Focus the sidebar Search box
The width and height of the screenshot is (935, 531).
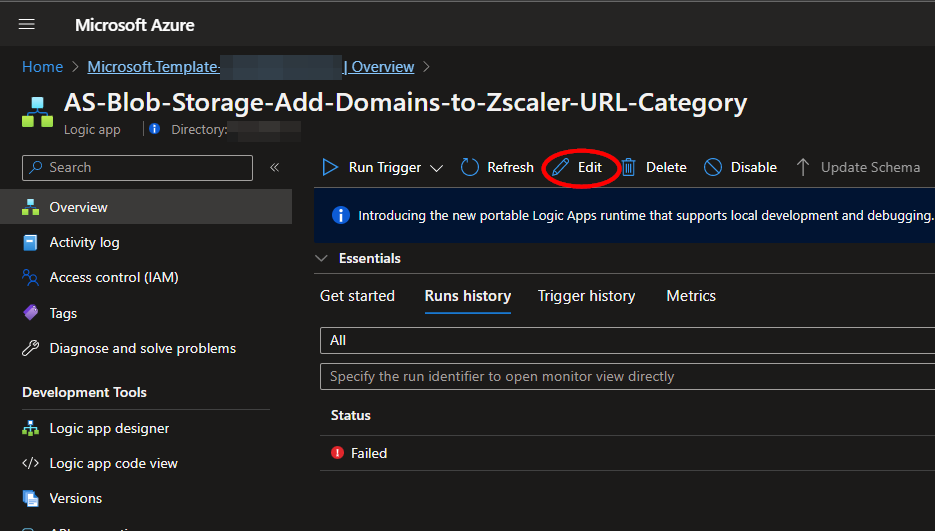coord(137,168)
